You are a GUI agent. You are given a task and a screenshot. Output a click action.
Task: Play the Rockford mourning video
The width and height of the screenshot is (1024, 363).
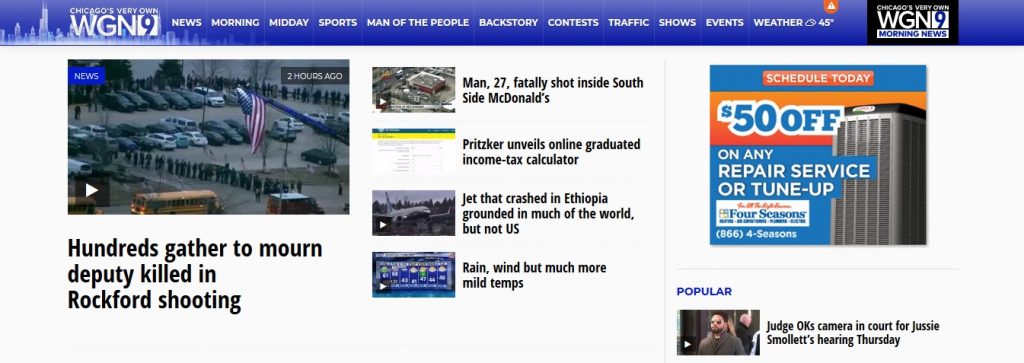[92, 190]
